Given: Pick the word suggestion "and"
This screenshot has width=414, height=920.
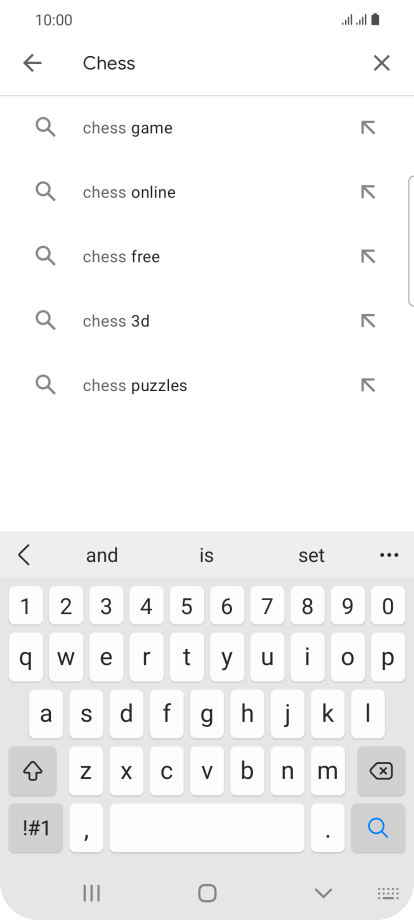Looking at the screenshot, I should coord(102,555).
